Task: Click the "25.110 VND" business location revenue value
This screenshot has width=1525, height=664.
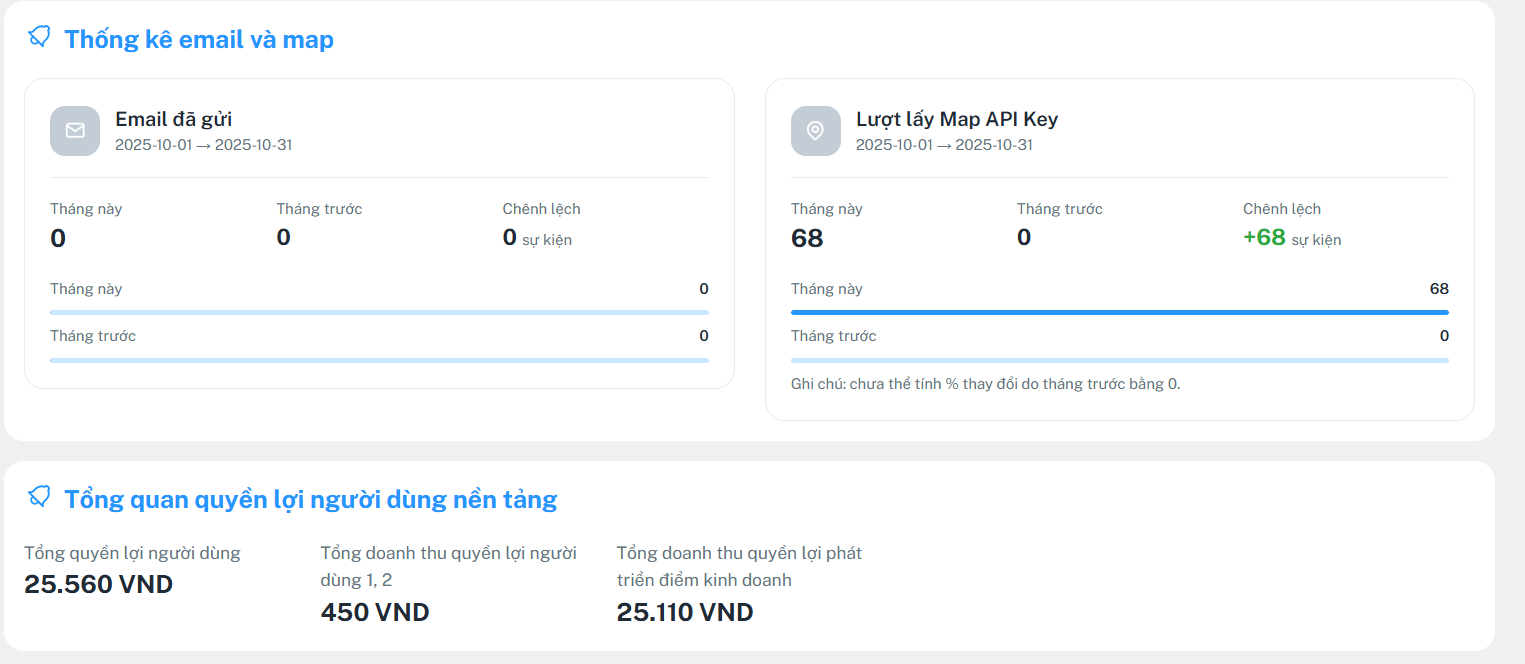Action: (x=685, y=613)
